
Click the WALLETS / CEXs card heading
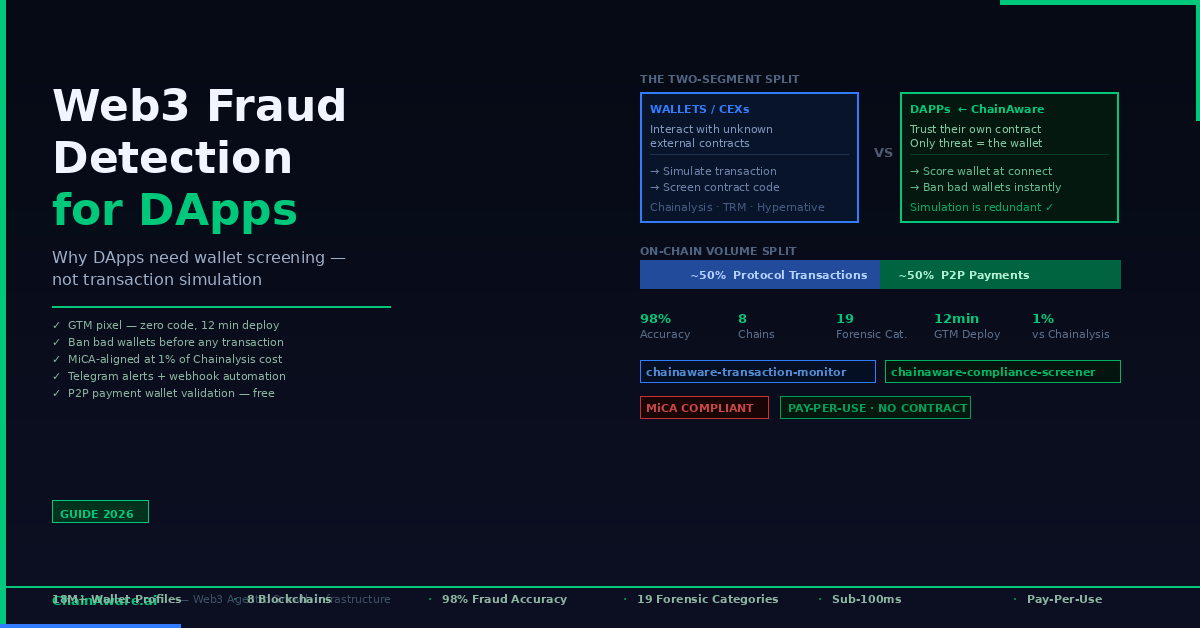(x=699, y=110)
